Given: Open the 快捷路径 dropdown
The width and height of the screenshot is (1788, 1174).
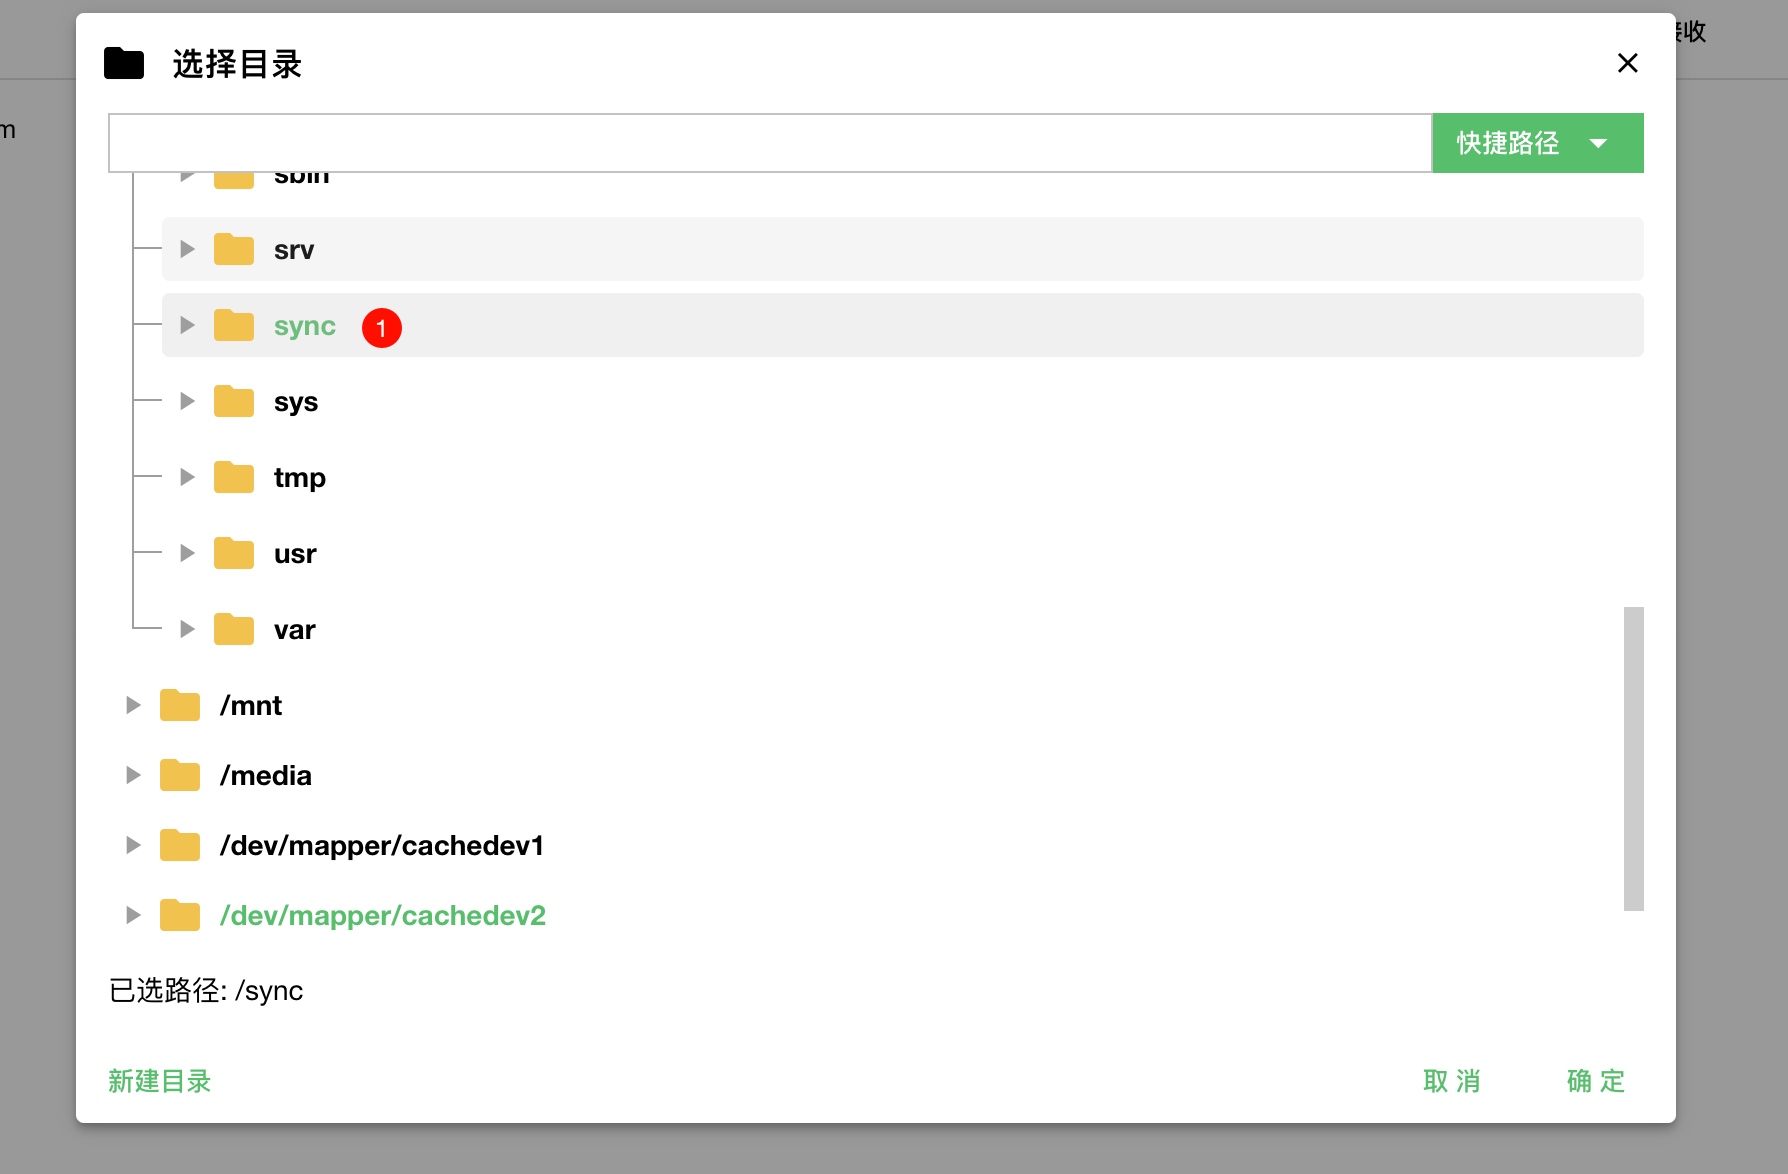Looking at the screenshot, I should pos(1538,143).
